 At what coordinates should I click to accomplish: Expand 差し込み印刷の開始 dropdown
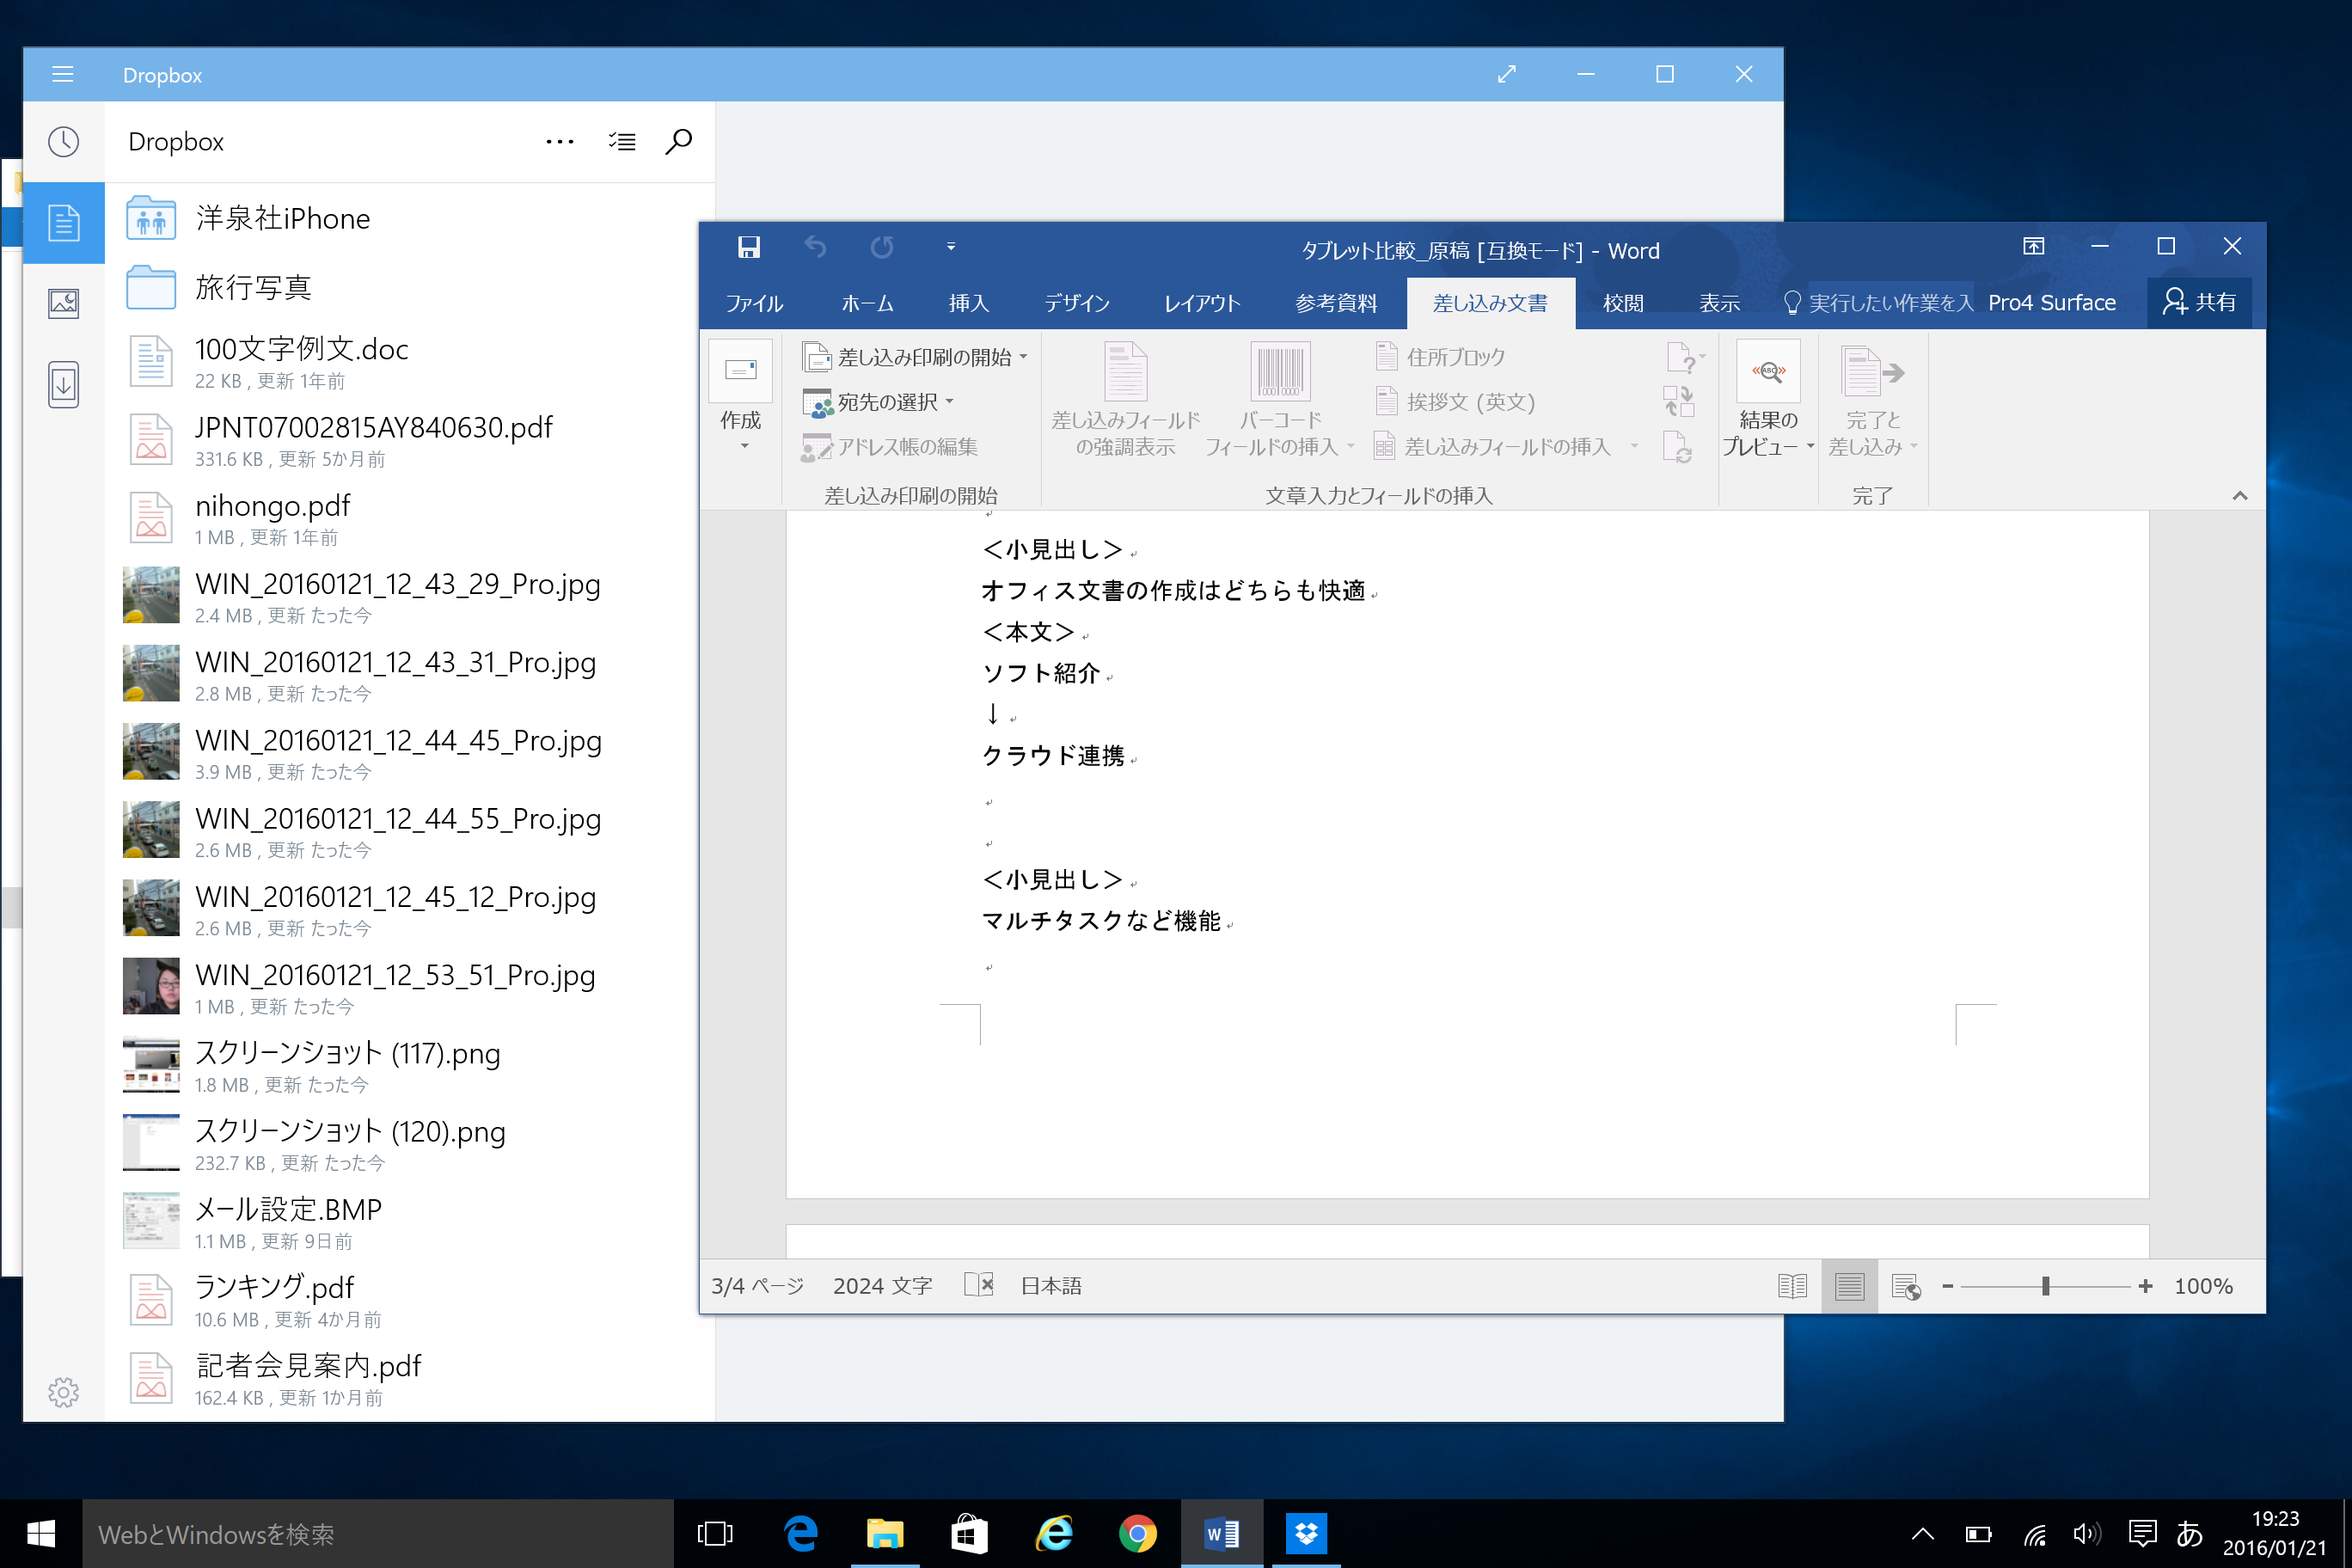tap(915, 357)
